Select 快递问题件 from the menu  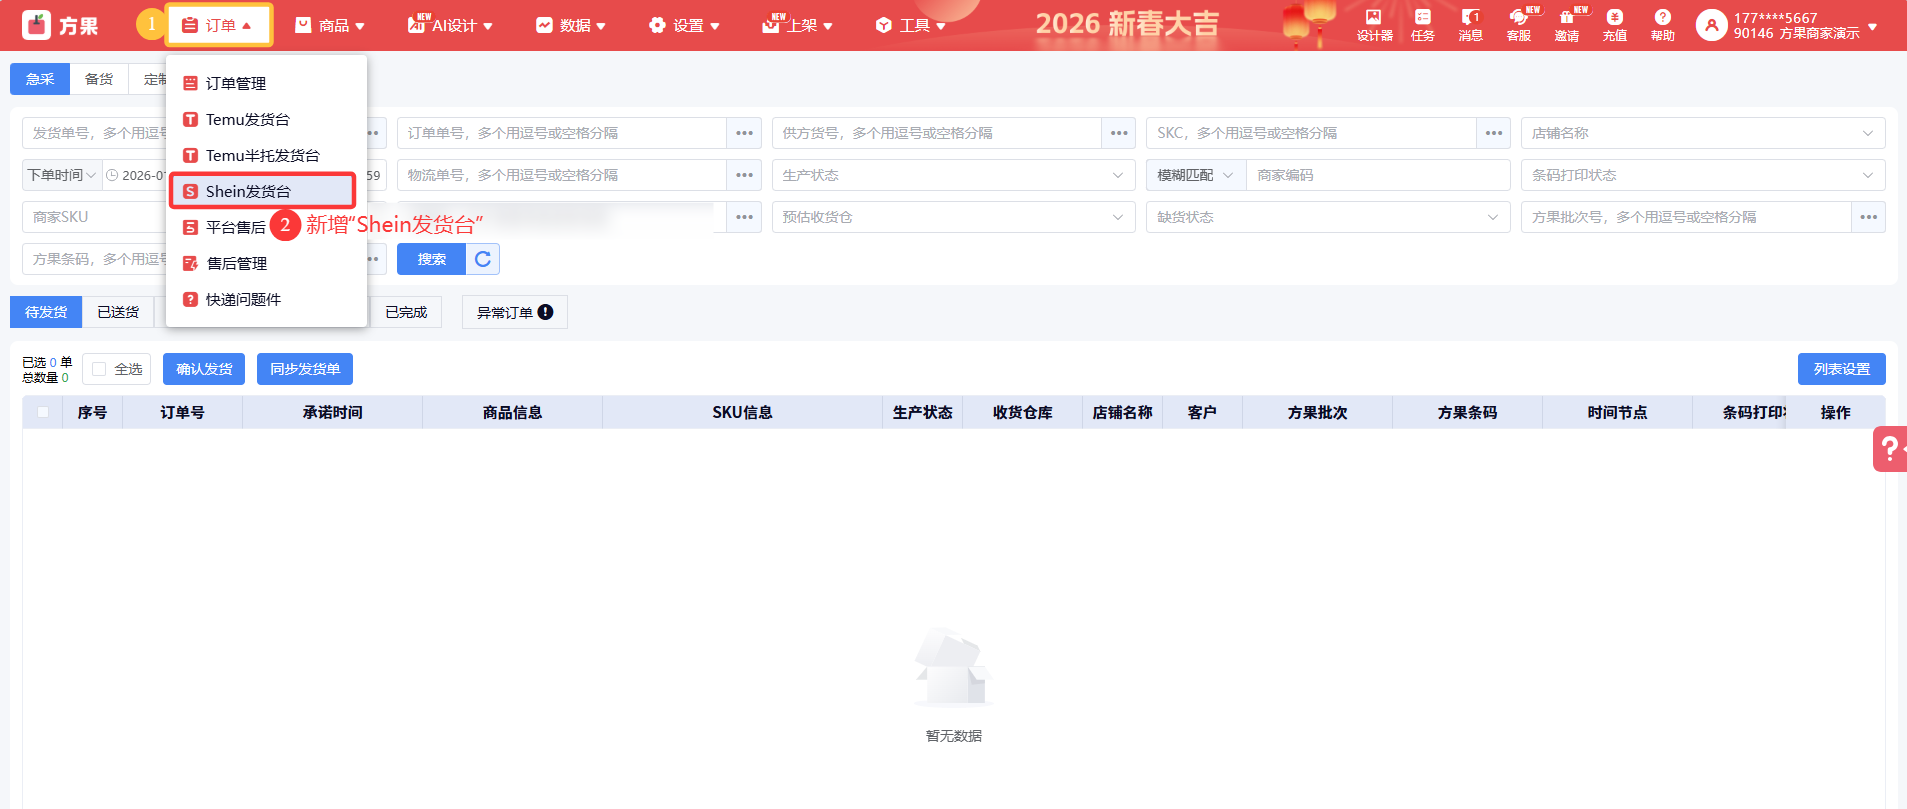266,299
